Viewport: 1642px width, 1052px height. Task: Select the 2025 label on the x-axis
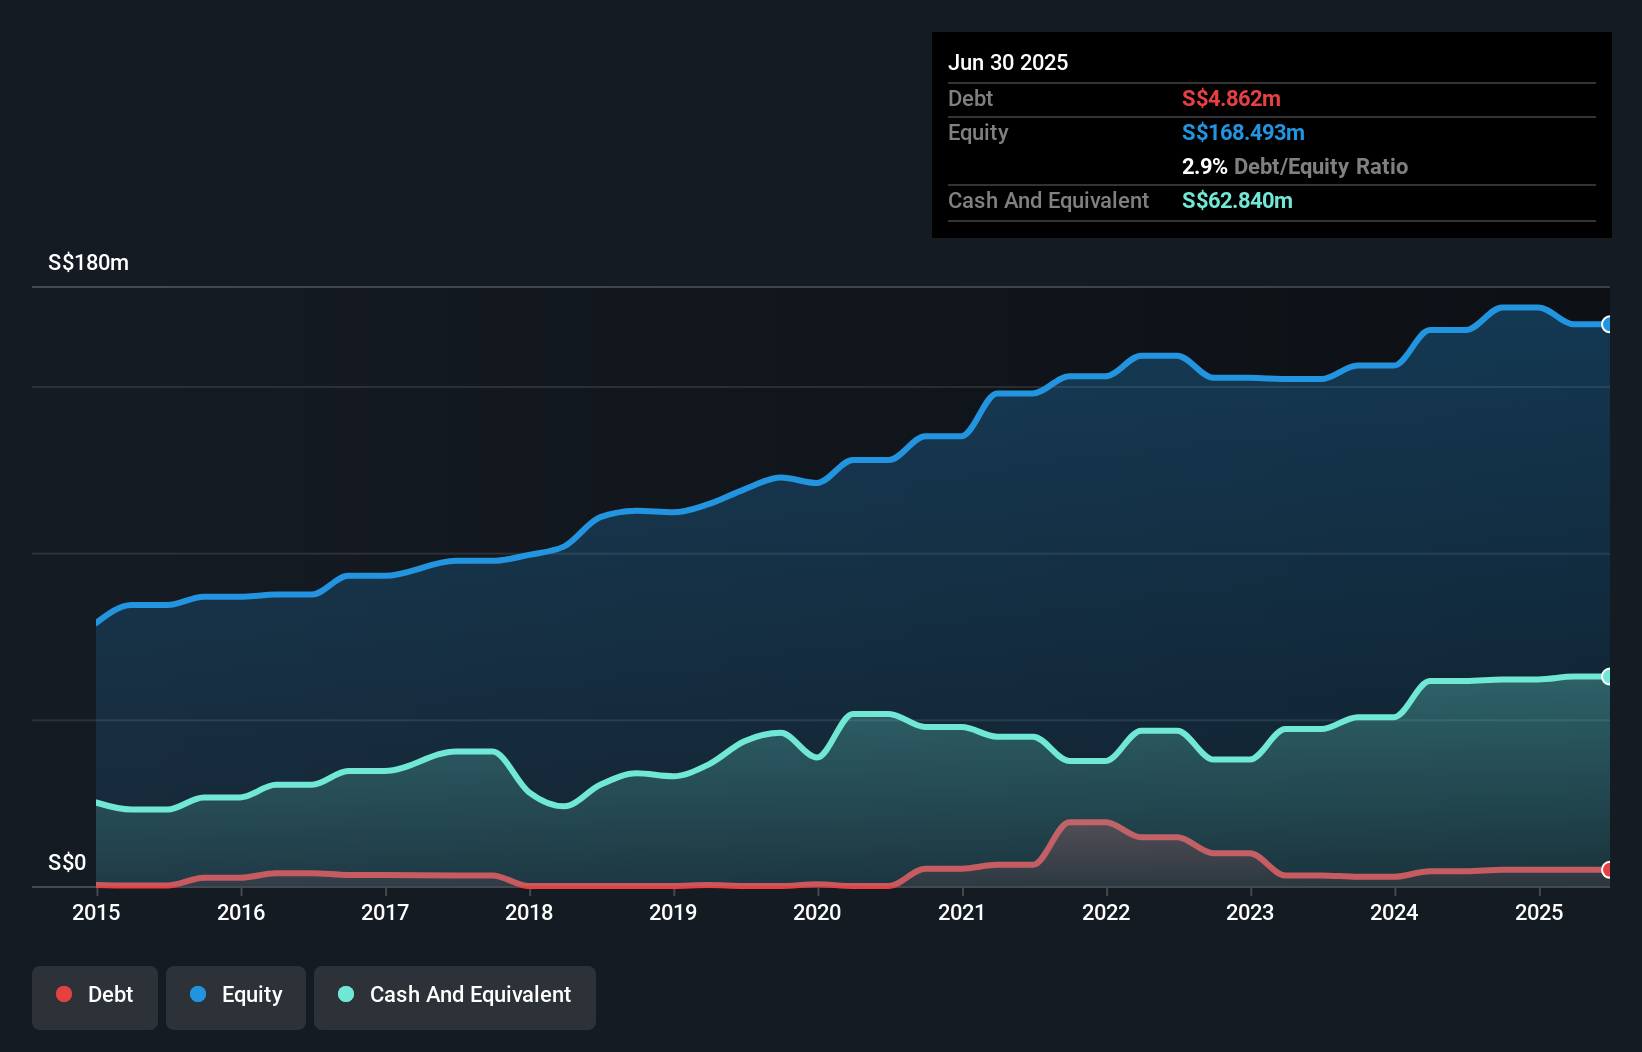[x=1539, y=912]
